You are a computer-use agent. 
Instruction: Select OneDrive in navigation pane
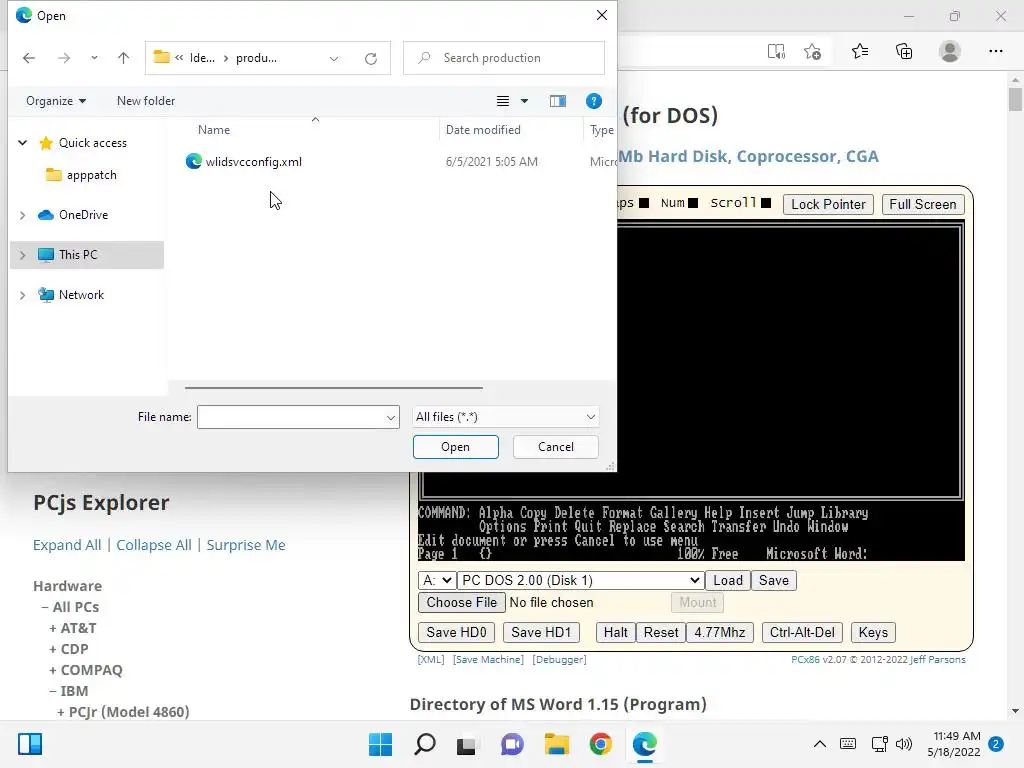[83, 215]
